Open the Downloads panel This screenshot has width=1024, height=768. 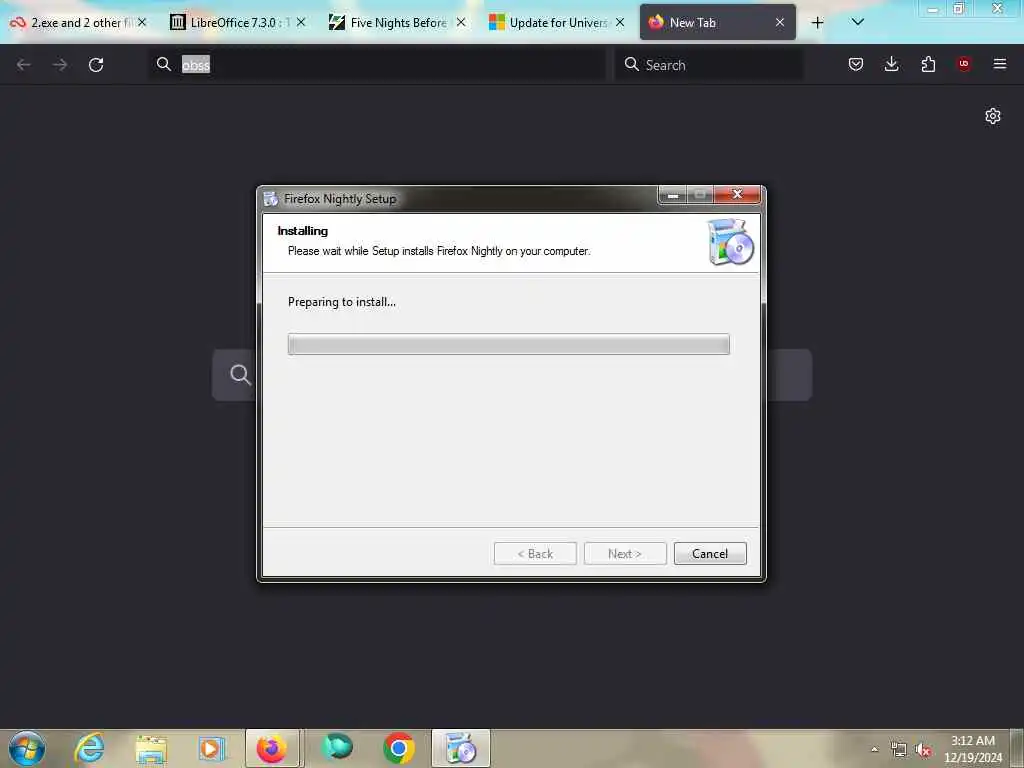click(891, 64)
